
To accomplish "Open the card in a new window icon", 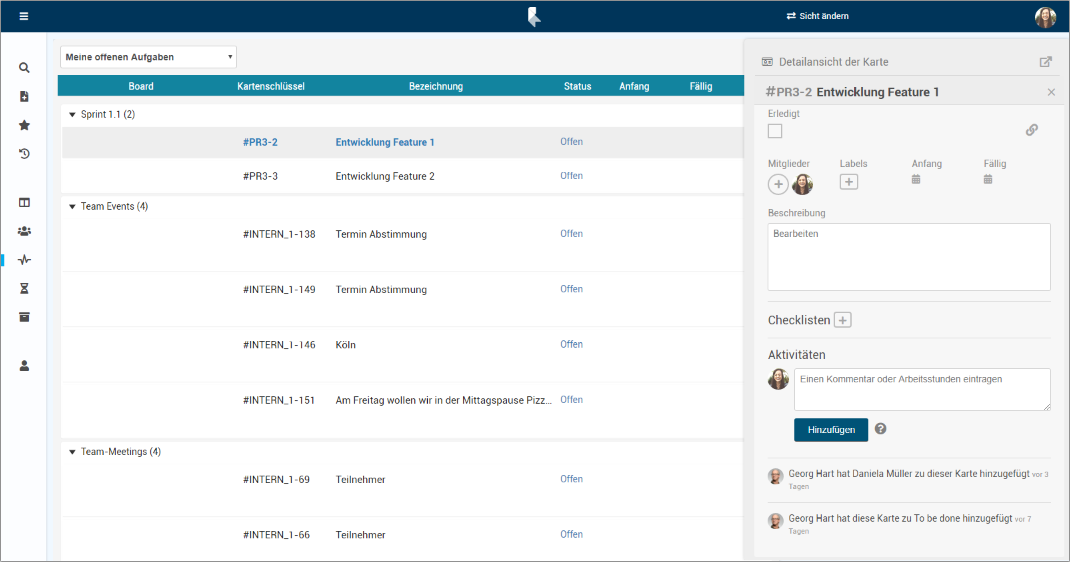I will coord(1046,62).
